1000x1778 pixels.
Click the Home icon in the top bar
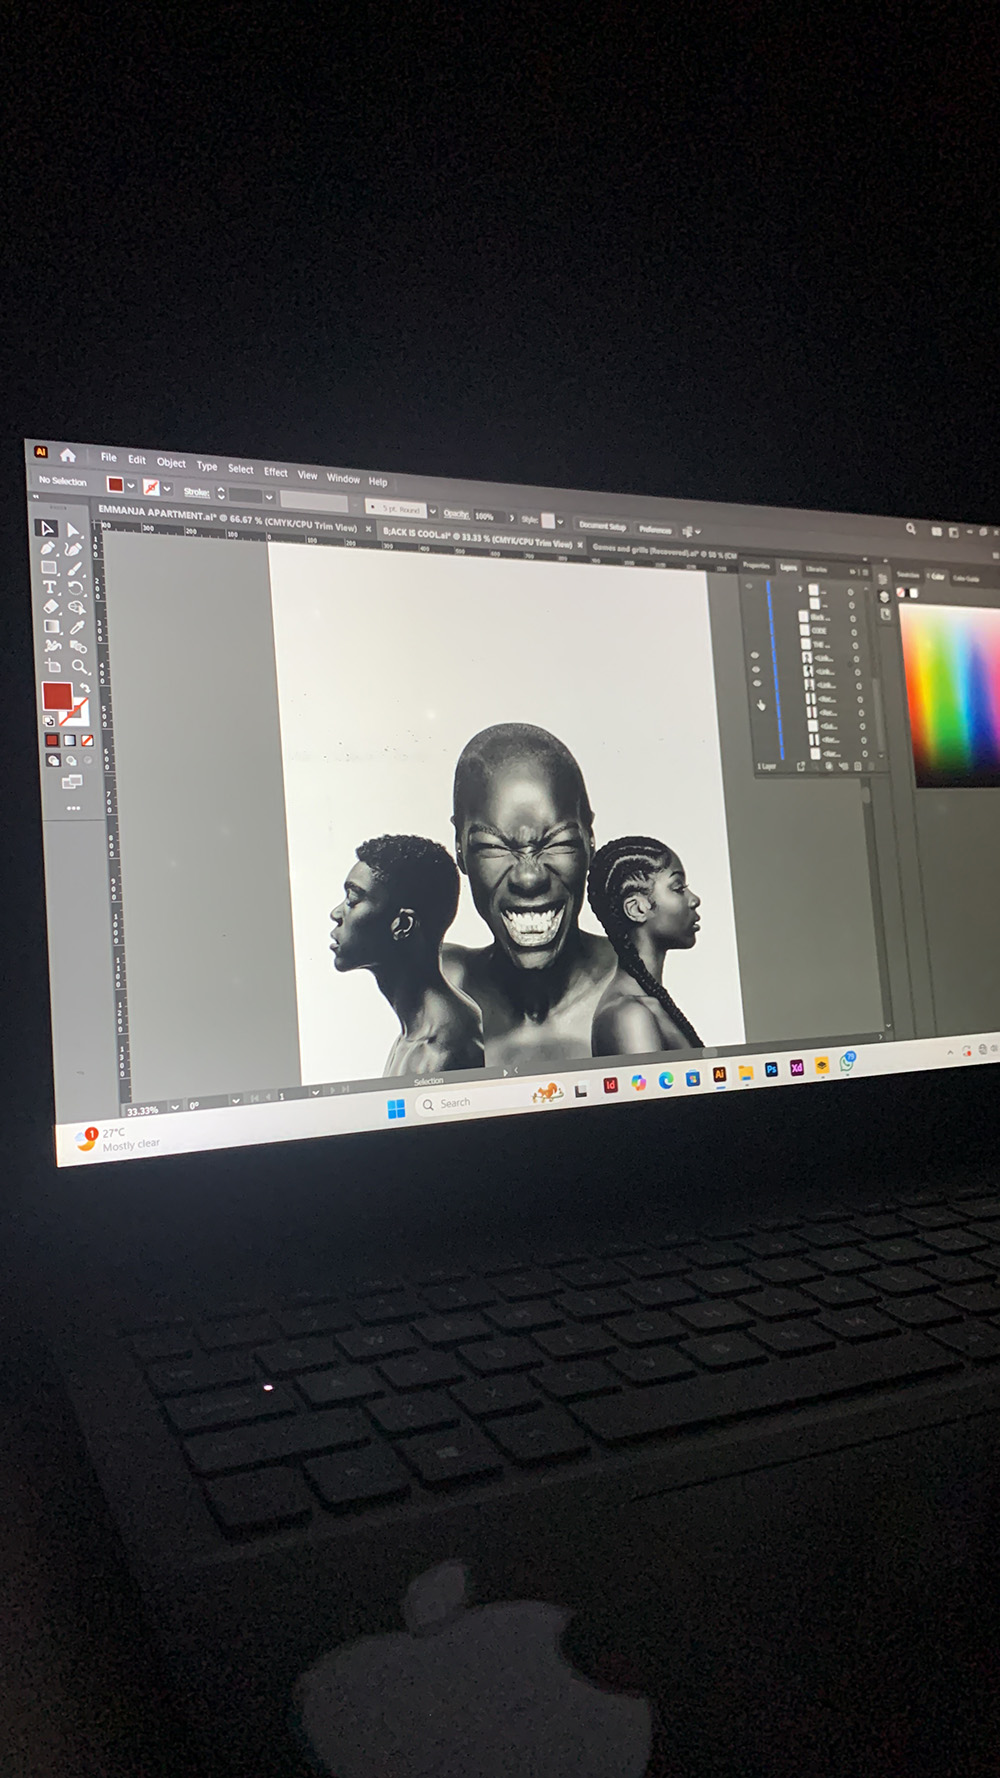(x=68, y=455)
